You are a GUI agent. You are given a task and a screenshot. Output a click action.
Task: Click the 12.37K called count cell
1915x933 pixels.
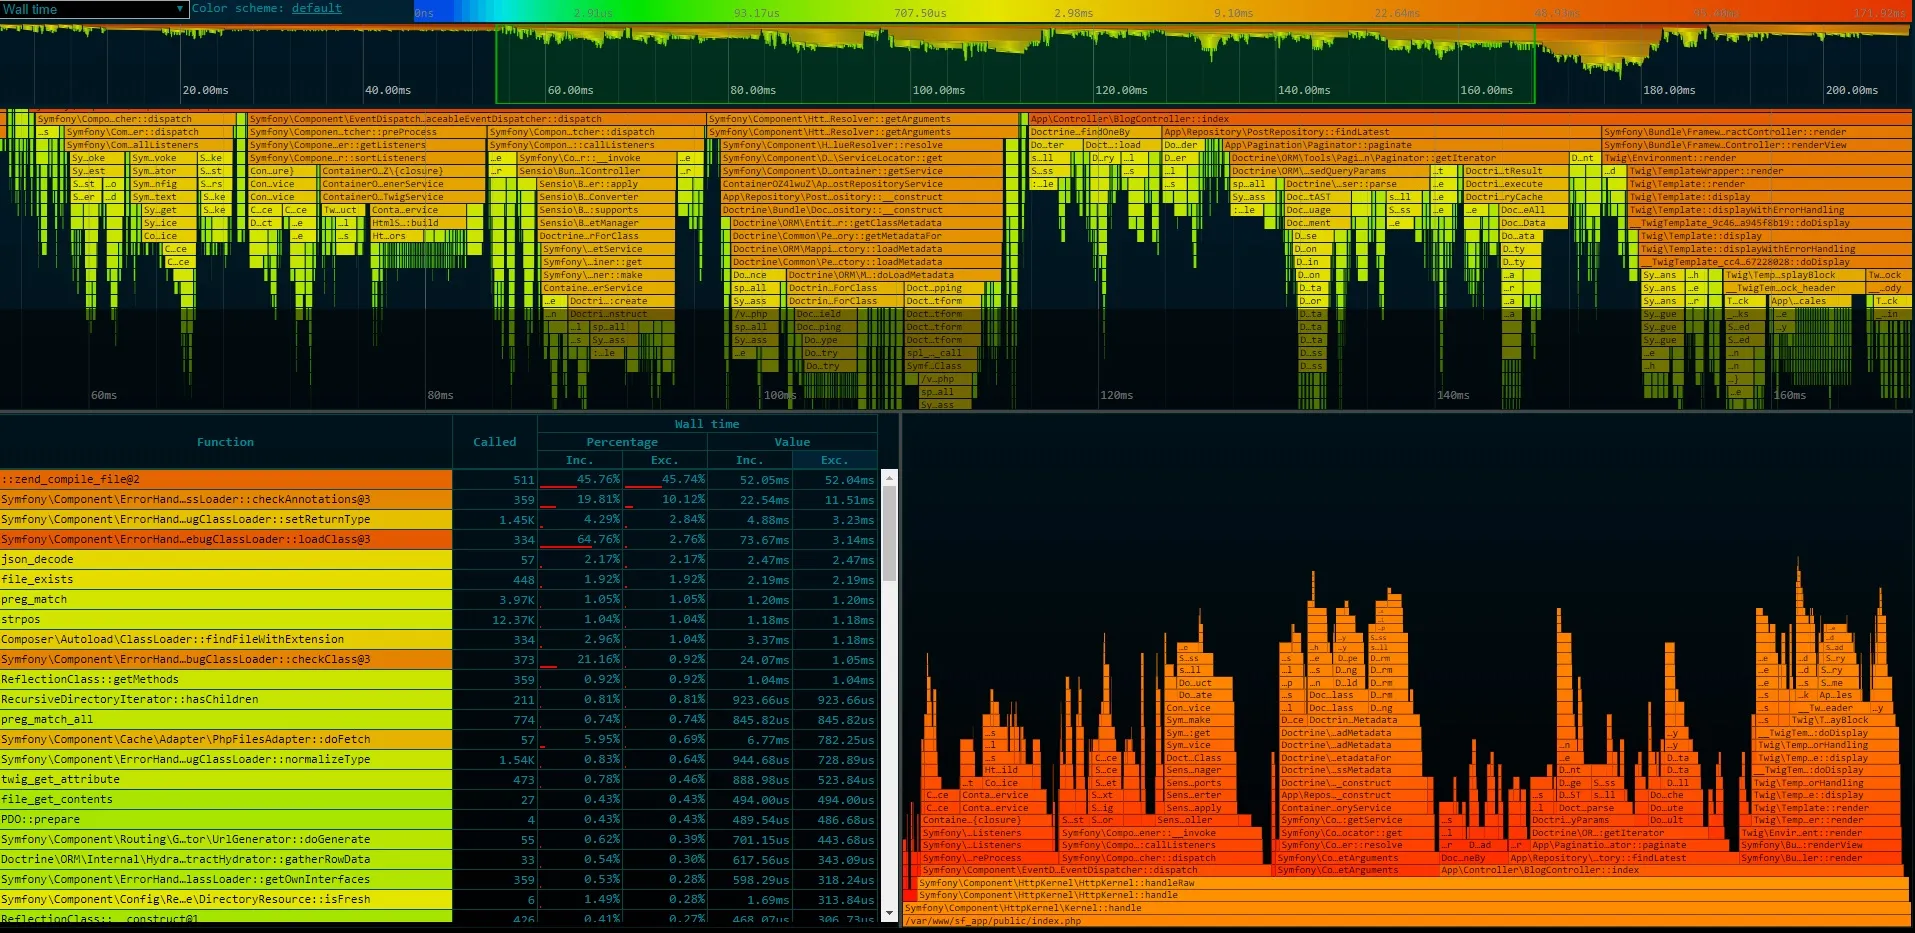tap(494, 619)
